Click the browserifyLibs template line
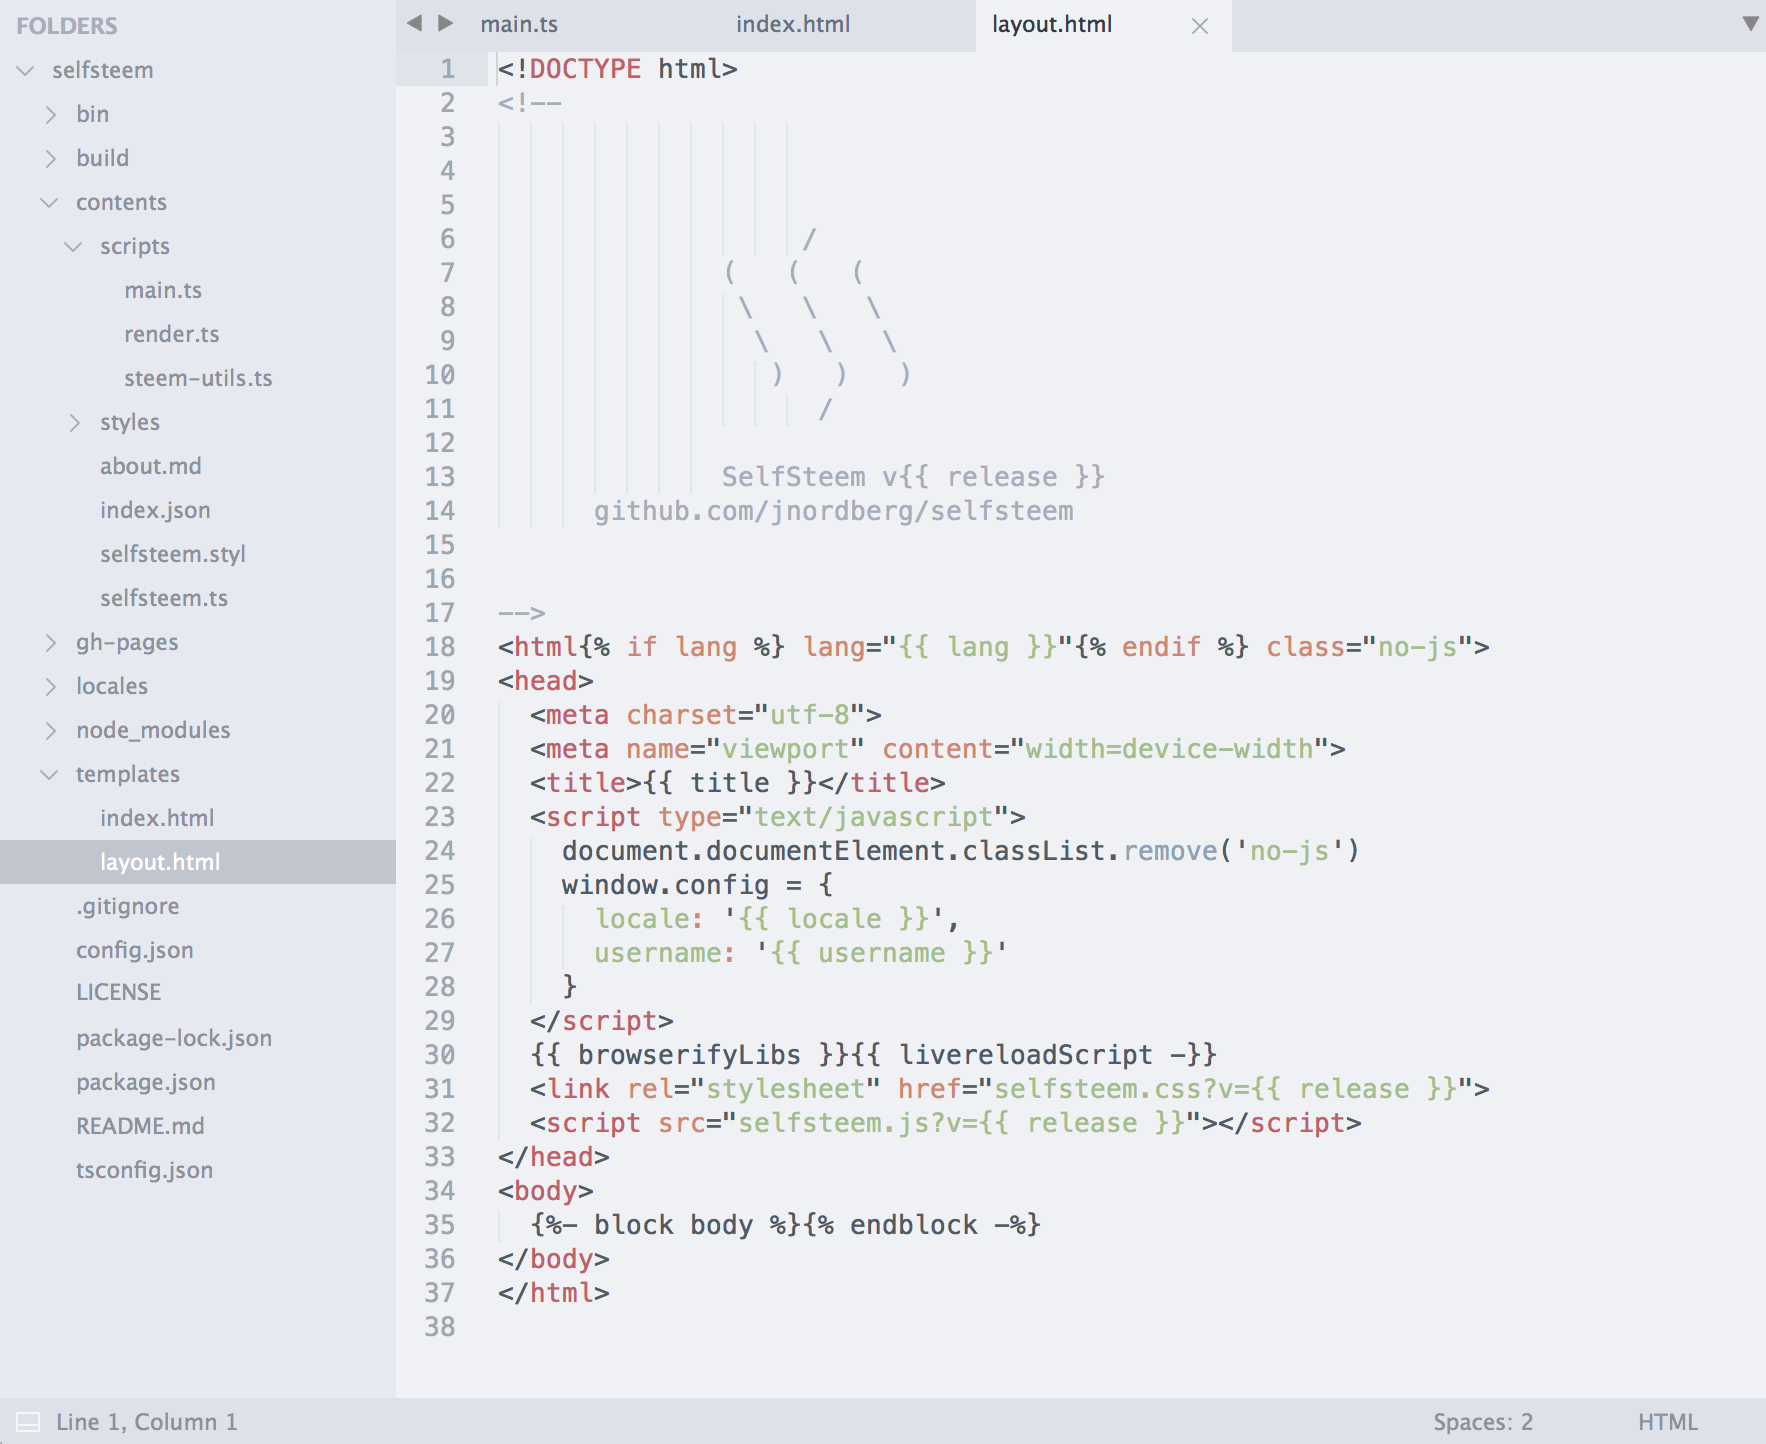Image resolution: width=1766 pixels, height=1444 pixels. (x=873, y=1055)
